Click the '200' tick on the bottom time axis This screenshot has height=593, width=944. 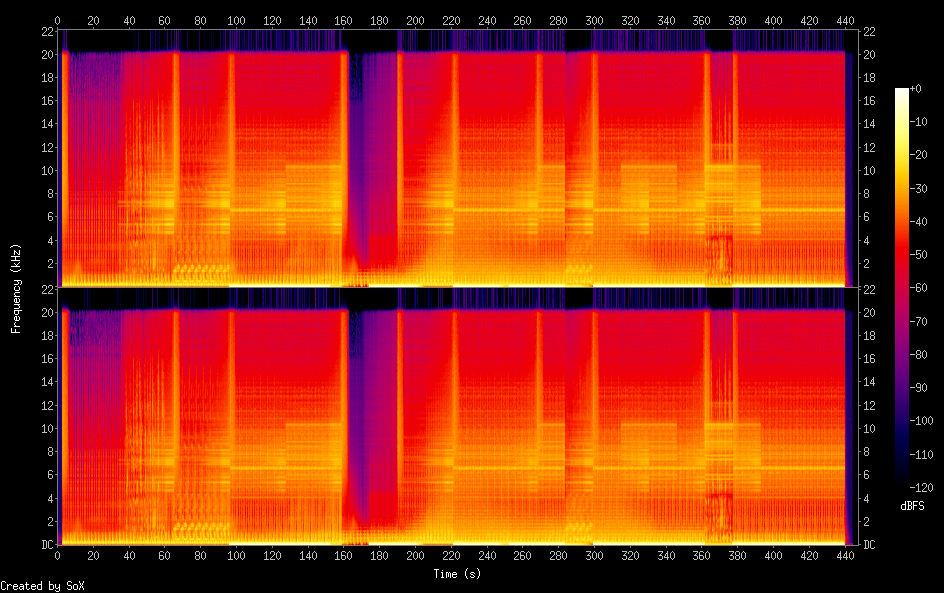(x=416, y=557)
